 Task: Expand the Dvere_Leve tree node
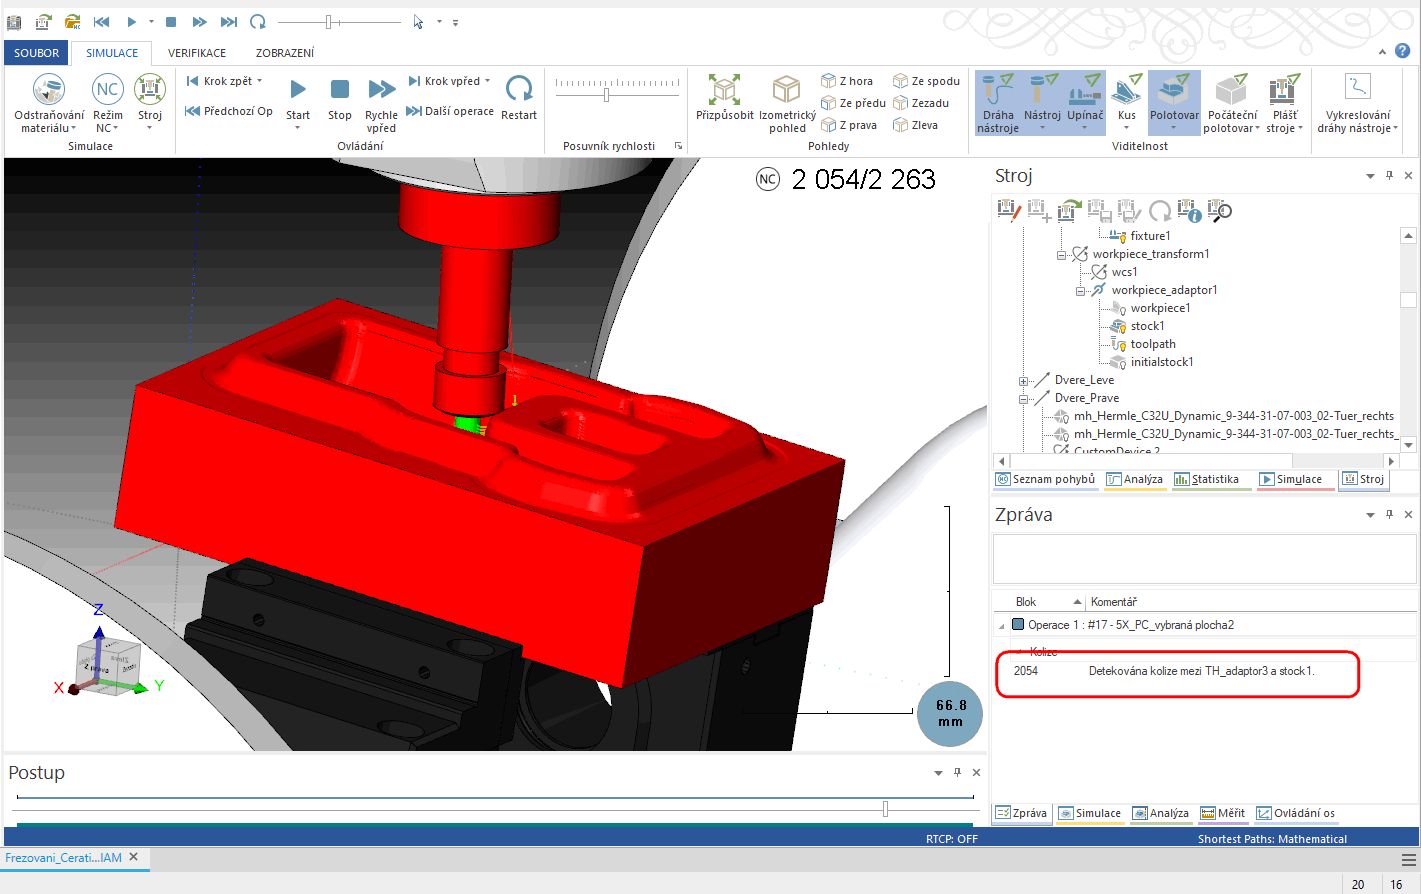point(1023,381)
